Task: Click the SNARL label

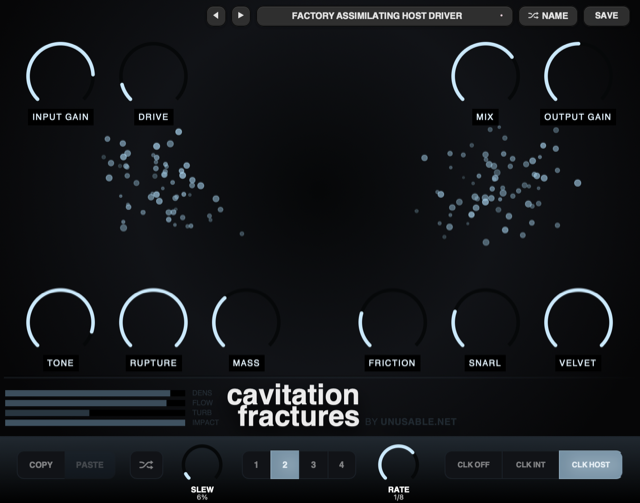Action: 485,363
